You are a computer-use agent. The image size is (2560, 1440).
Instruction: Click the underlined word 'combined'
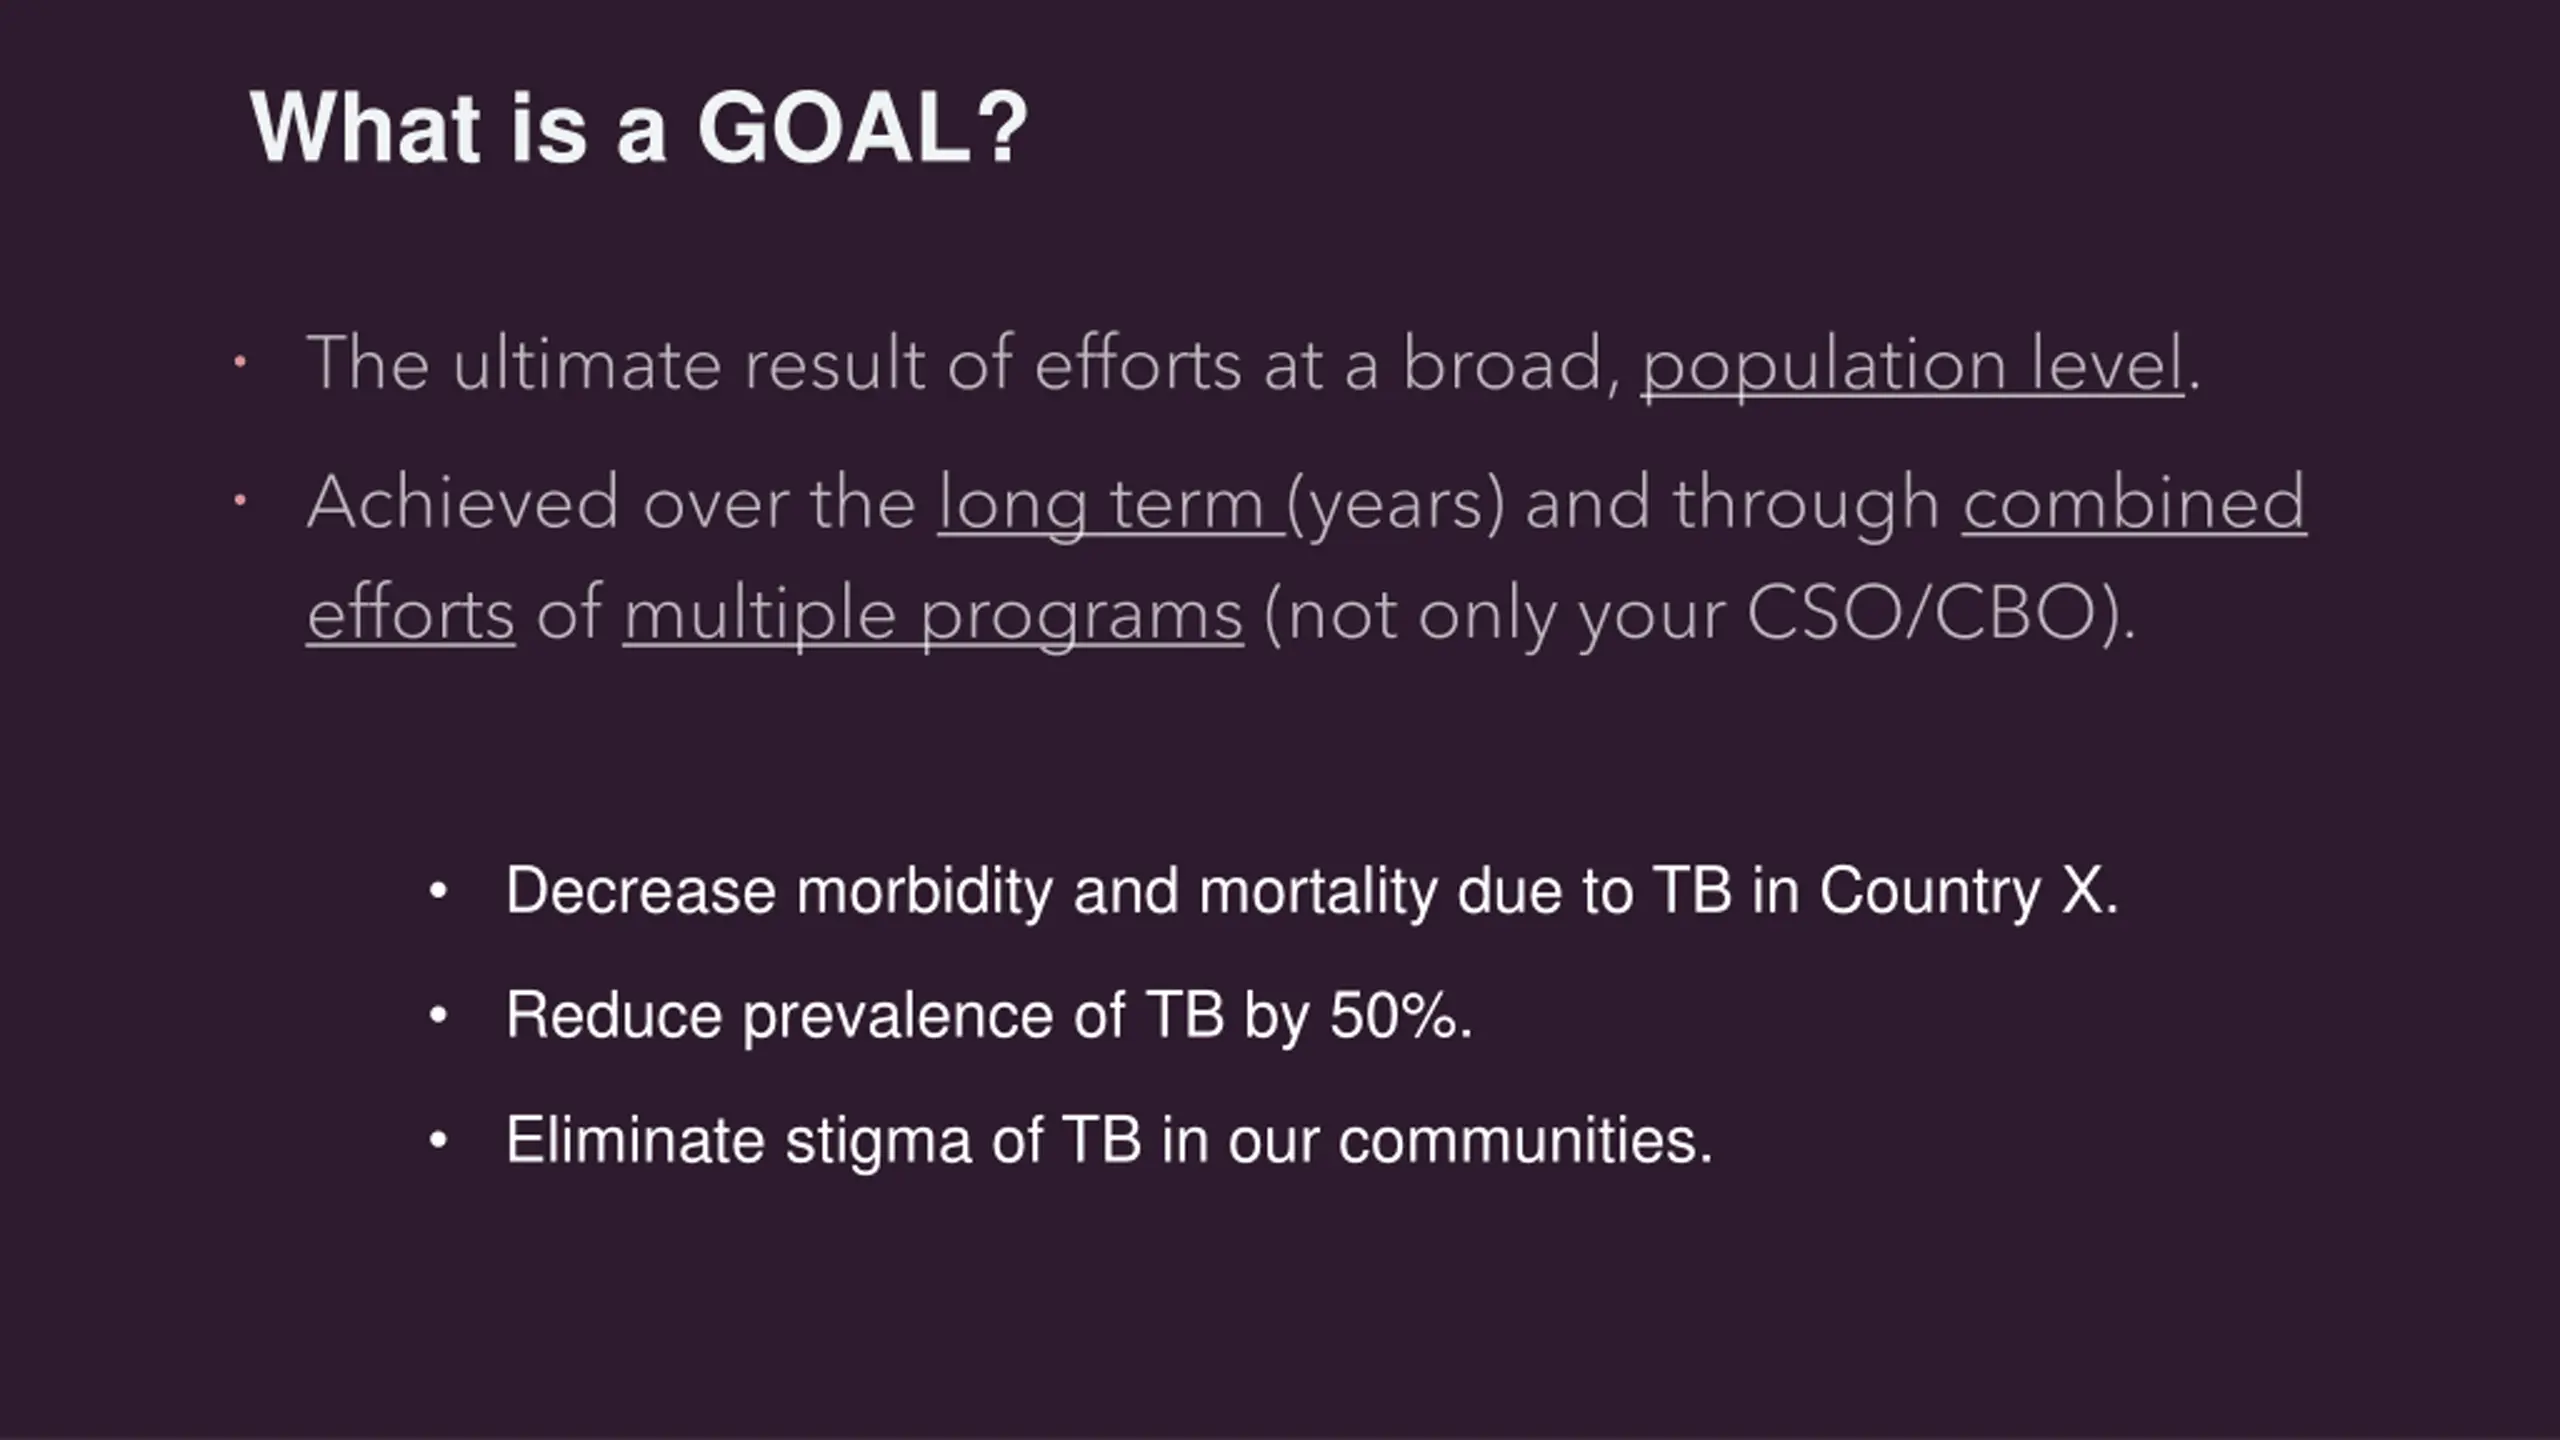point(2134,501)
